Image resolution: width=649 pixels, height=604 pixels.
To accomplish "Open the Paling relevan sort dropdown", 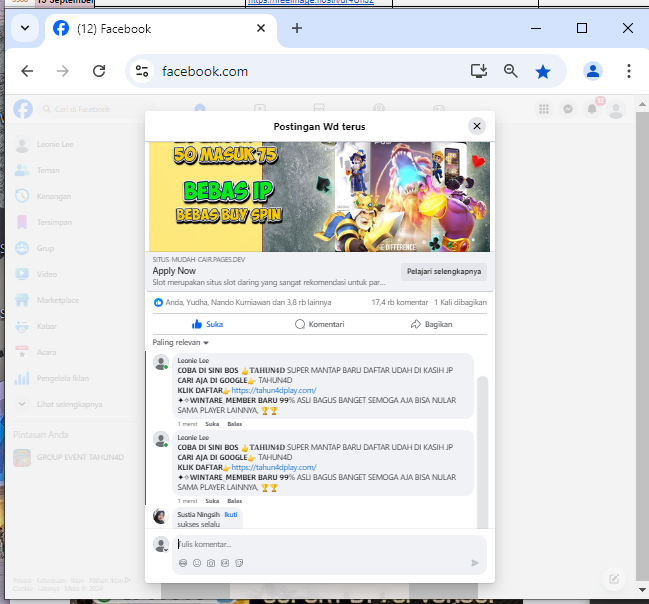I will [x=180, y=342].
